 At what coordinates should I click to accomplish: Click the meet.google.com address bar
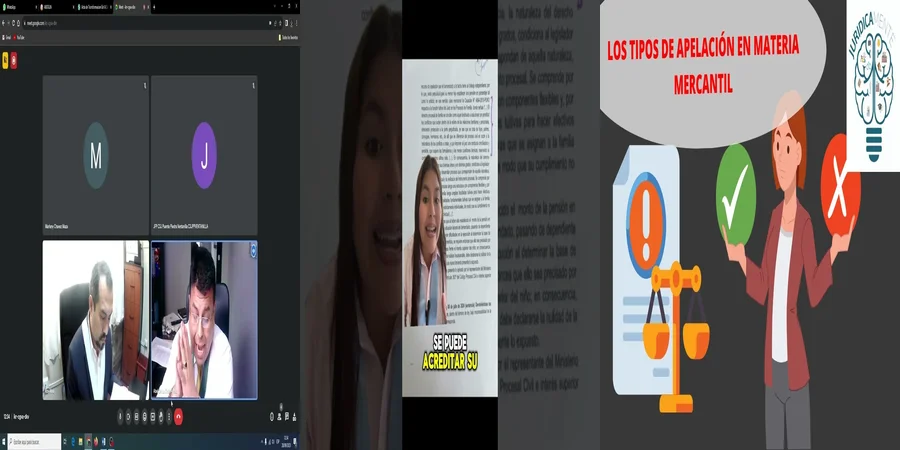(x=146, y=23)
